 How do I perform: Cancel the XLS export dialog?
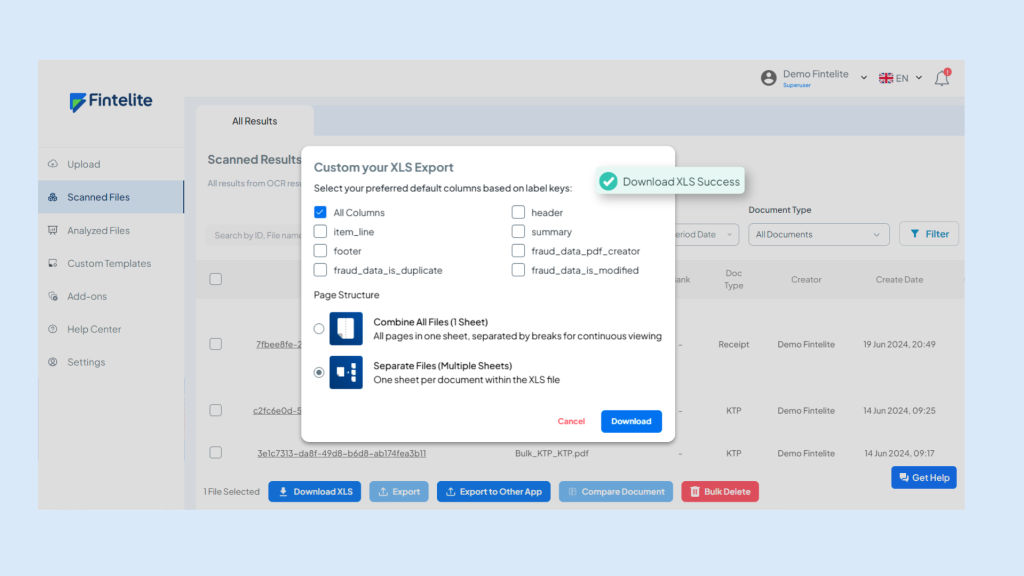571,422
